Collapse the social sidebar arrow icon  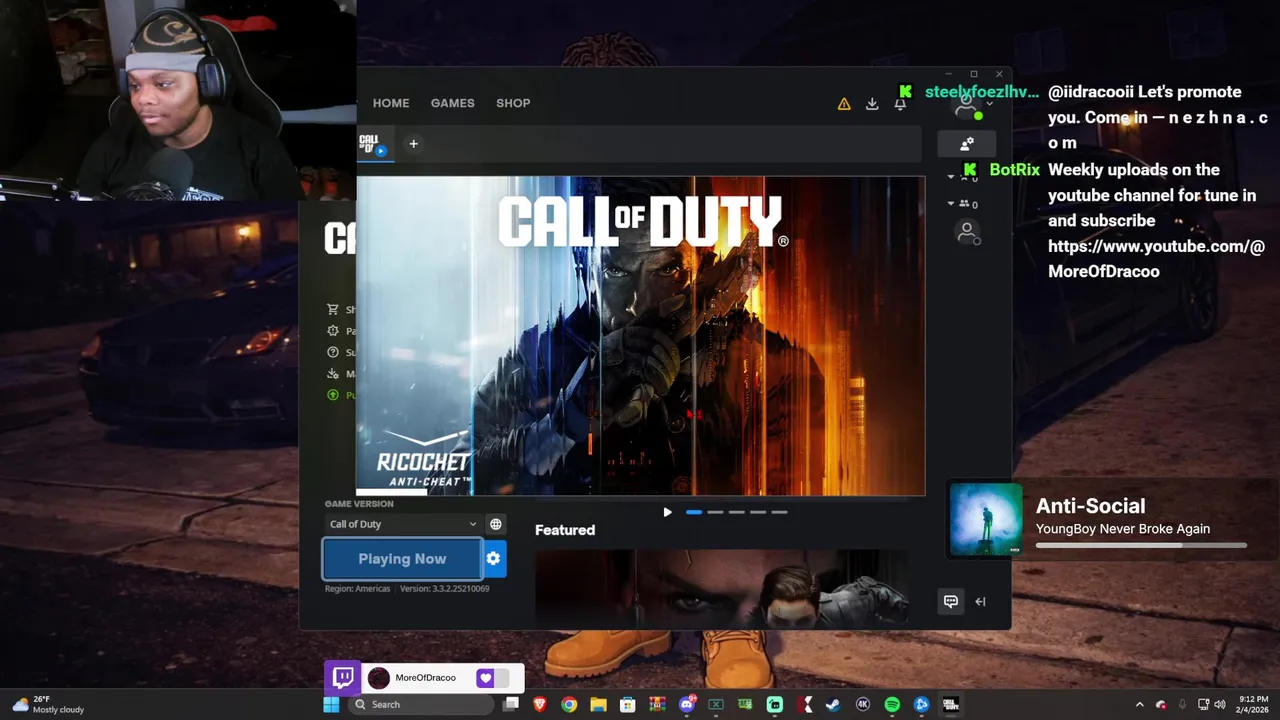coord(980,601)
